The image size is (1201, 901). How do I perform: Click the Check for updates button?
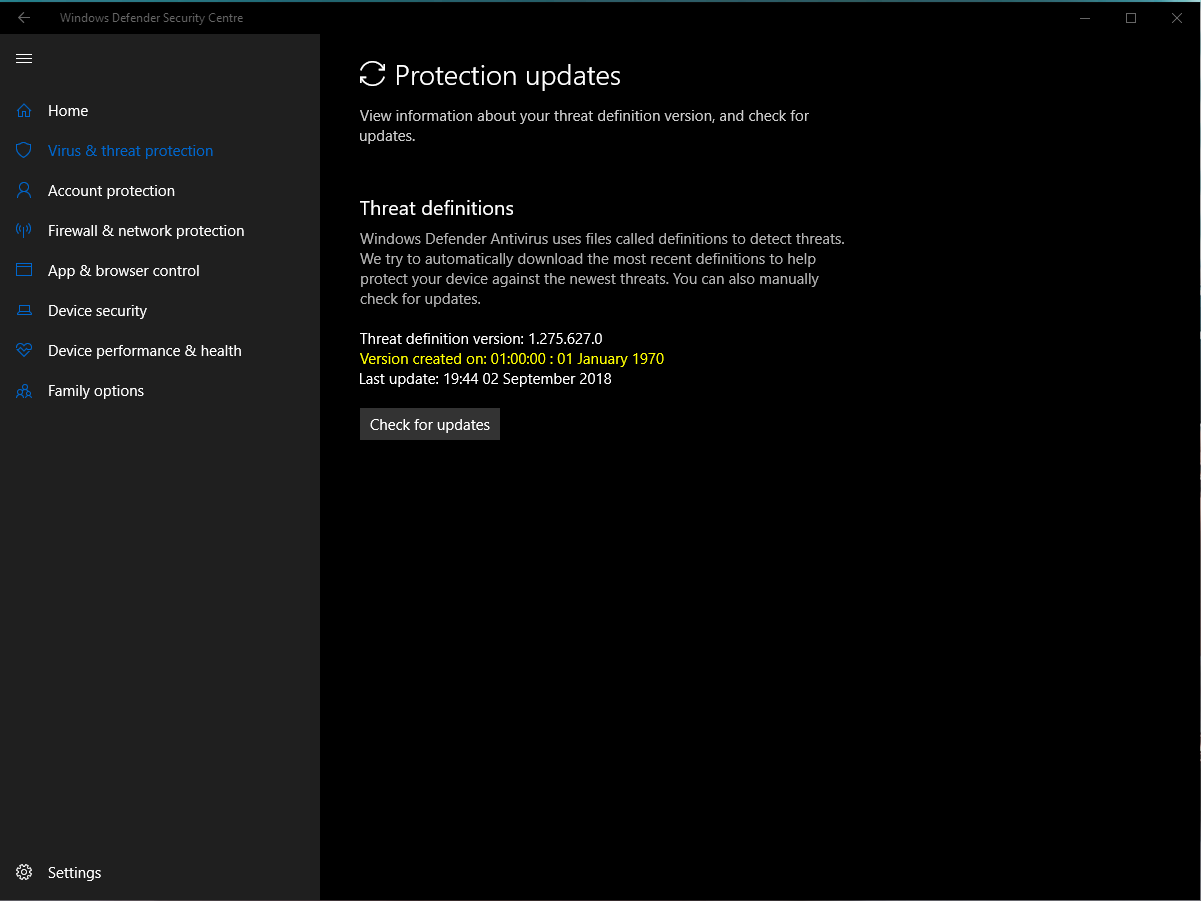tap(430, 424)
